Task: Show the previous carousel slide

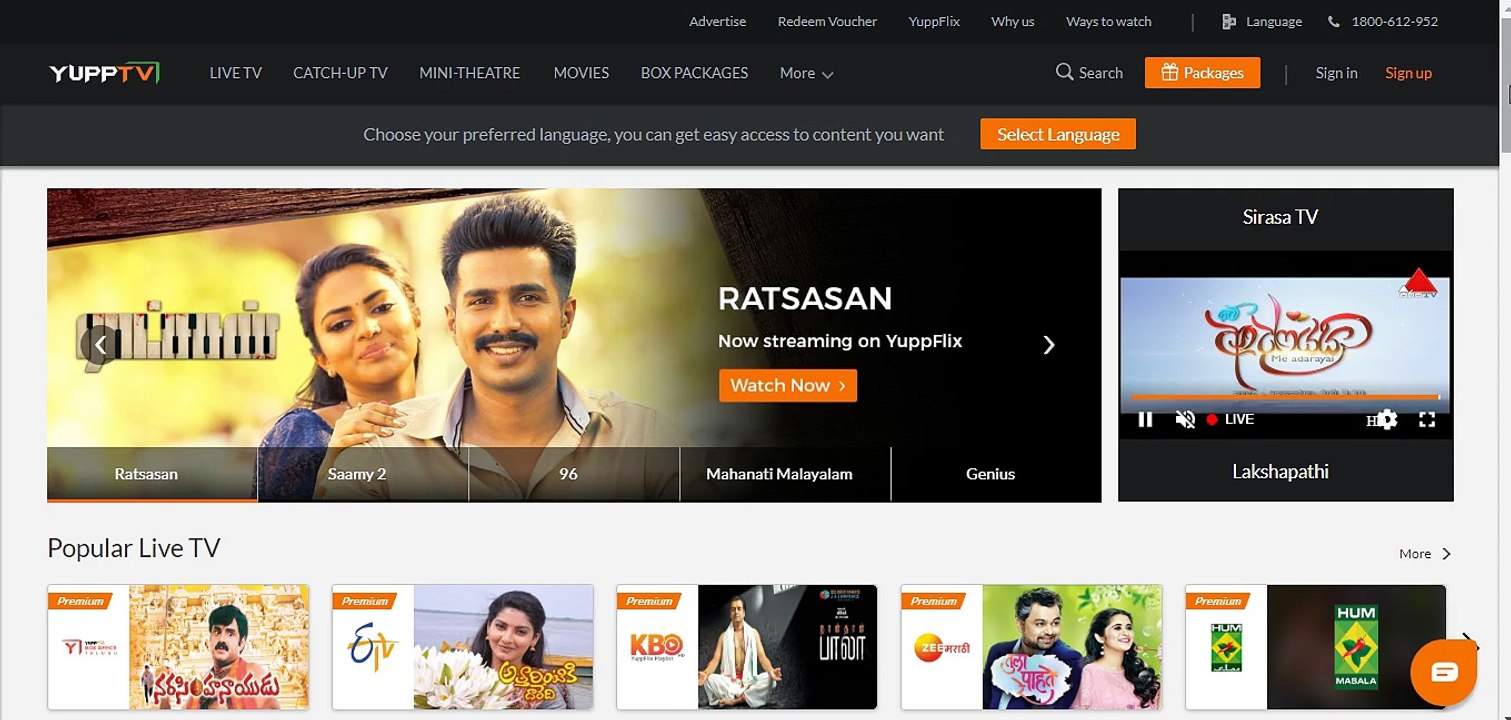Action: (100, 345)
